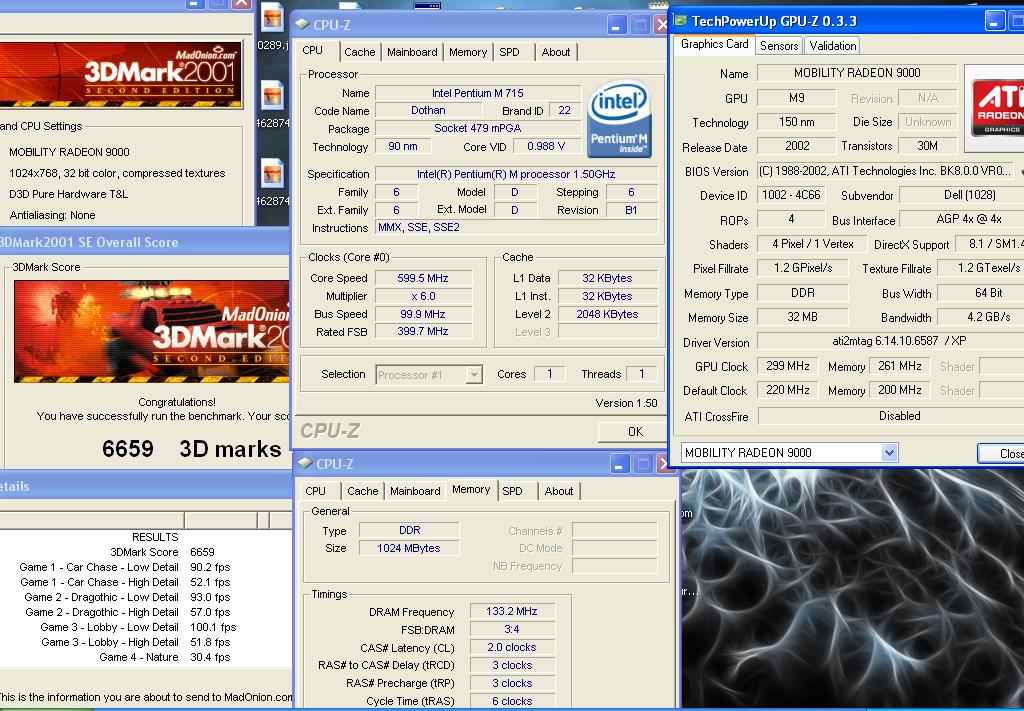The image size is (1024, 711).
Task: Select the lower desktop image file icon
Action: coord(272,174)
